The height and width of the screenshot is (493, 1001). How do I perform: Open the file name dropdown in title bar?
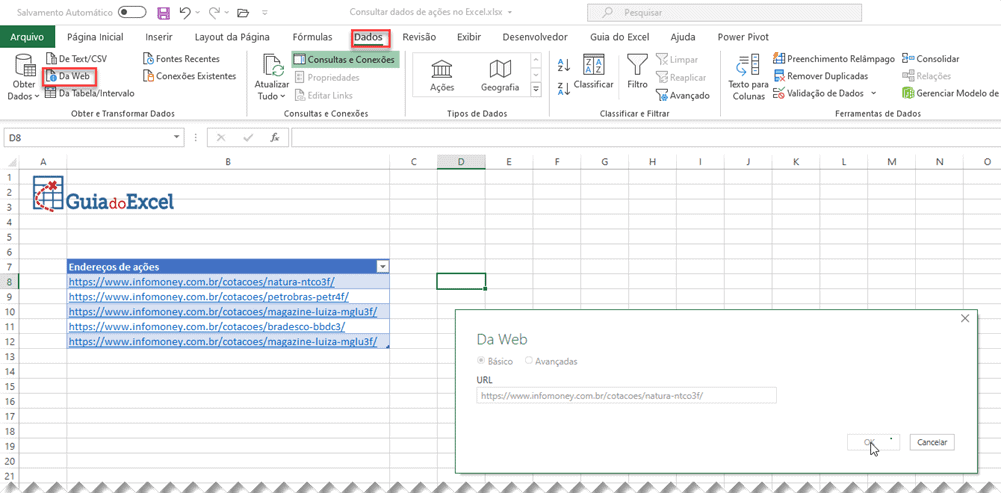(509, 12)
